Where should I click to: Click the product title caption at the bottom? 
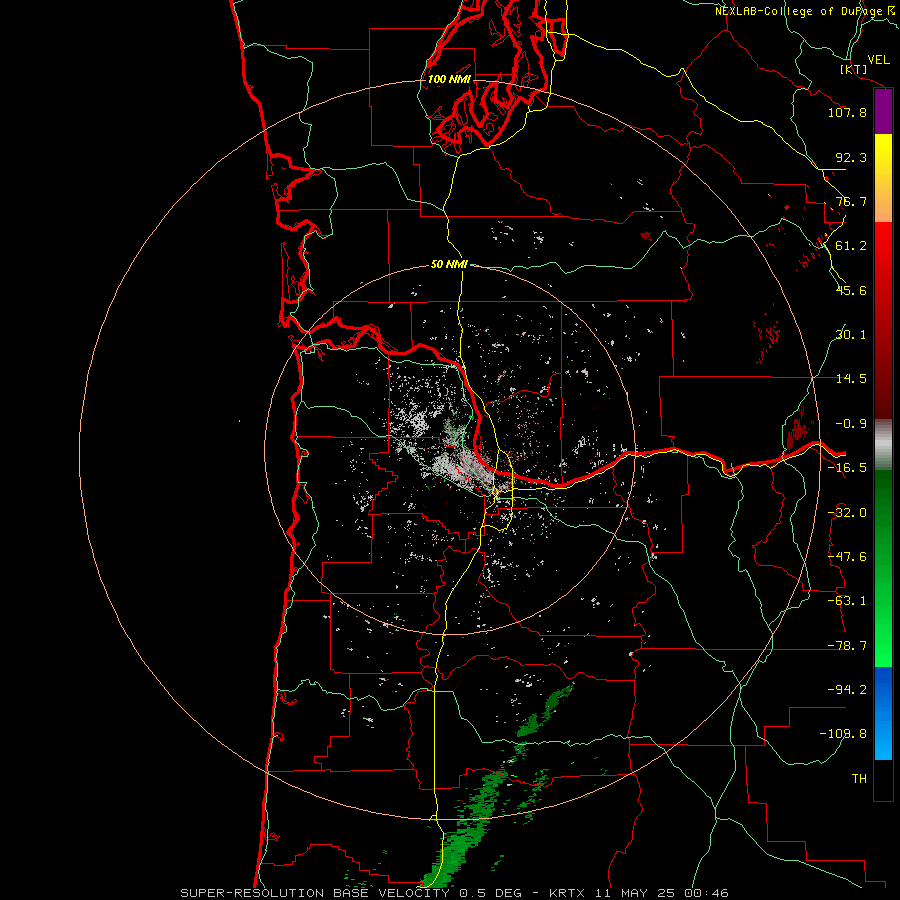454,893
